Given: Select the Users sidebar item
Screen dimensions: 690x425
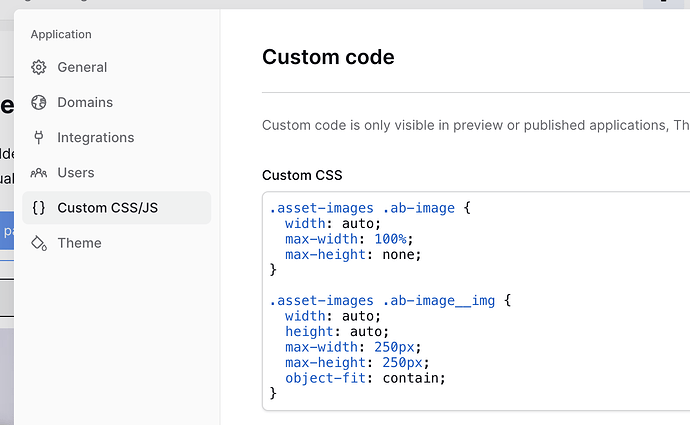Looking at the screenshot, I should (x=117, y=173).
